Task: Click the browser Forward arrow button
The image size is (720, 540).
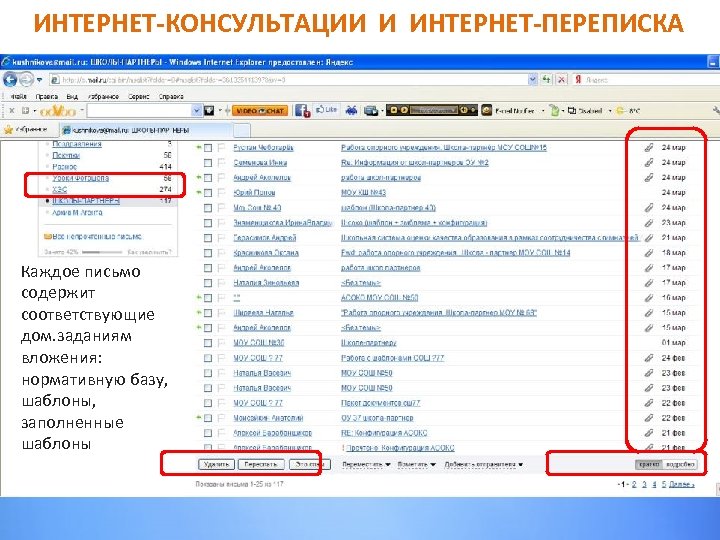Action: pyautogui.click(x=26, y=79)
